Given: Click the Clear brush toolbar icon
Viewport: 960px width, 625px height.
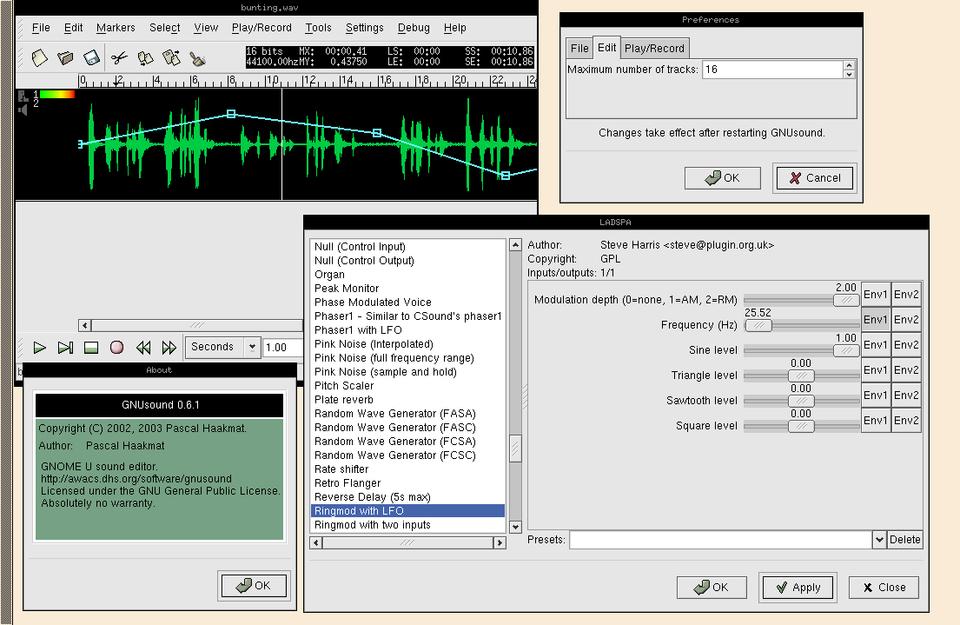Looking at the screenshot, I should 197,59.
